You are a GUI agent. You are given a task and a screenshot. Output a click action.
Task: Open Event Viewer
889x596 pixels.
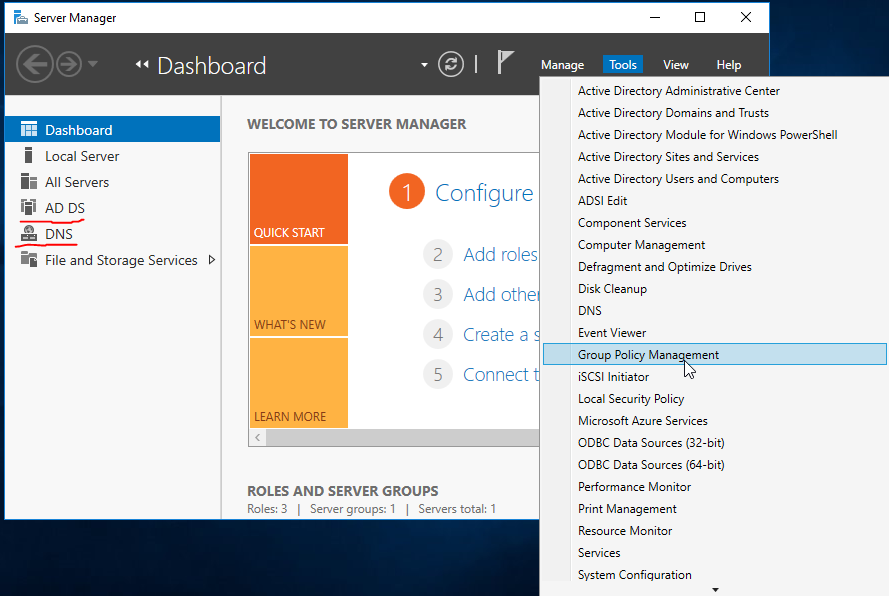point(714,333)
